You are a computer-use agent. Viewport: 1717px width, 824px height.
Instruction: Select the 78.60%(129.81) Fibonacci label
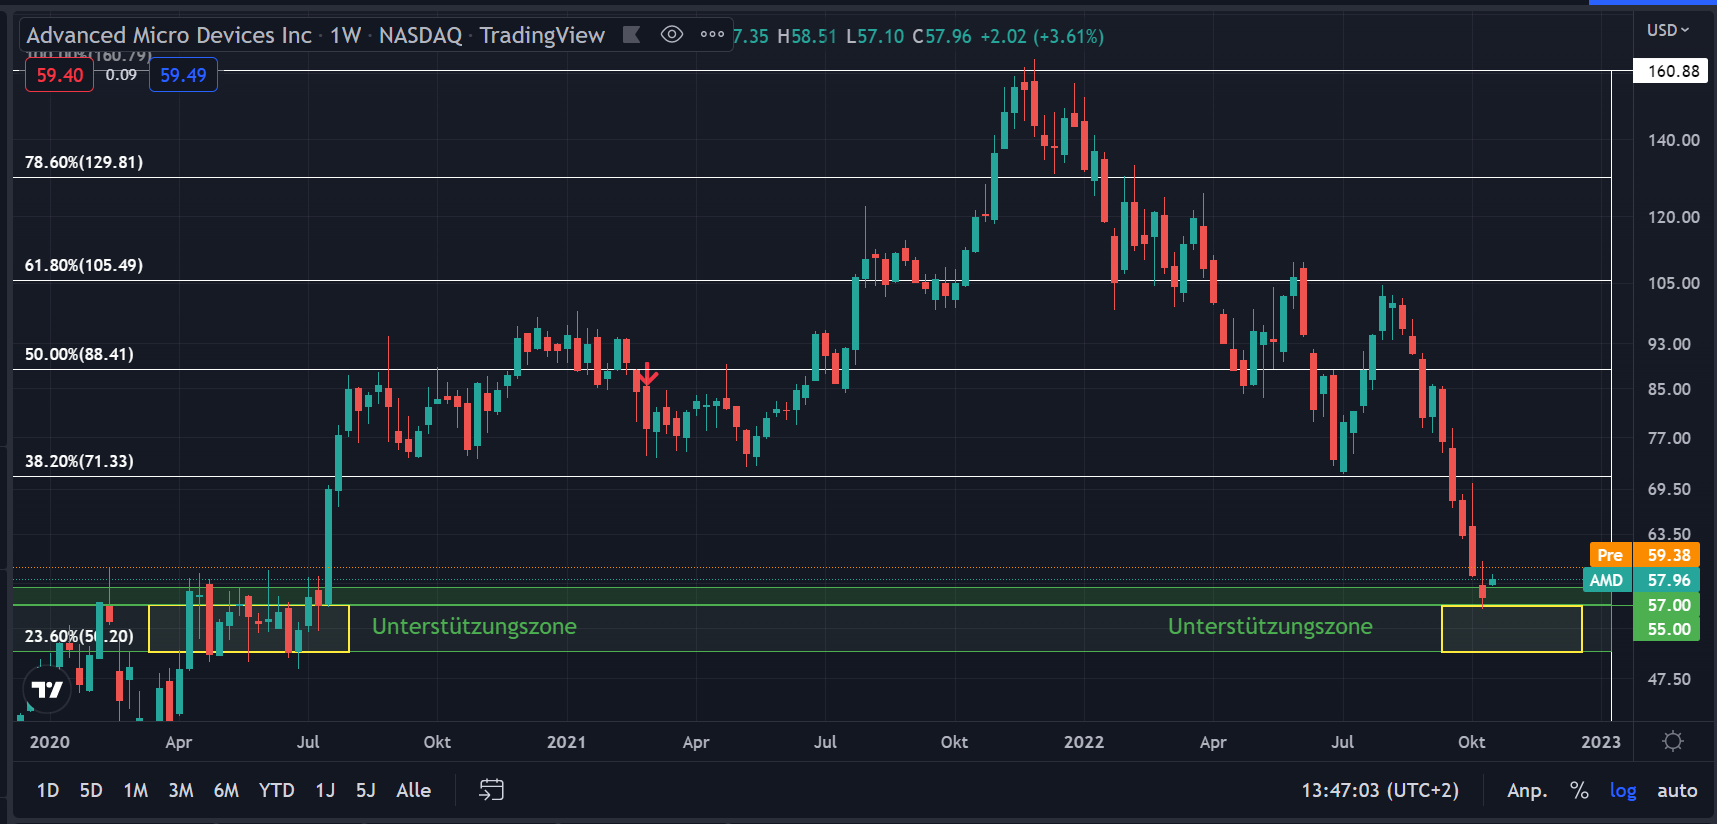tap(84, 162)
